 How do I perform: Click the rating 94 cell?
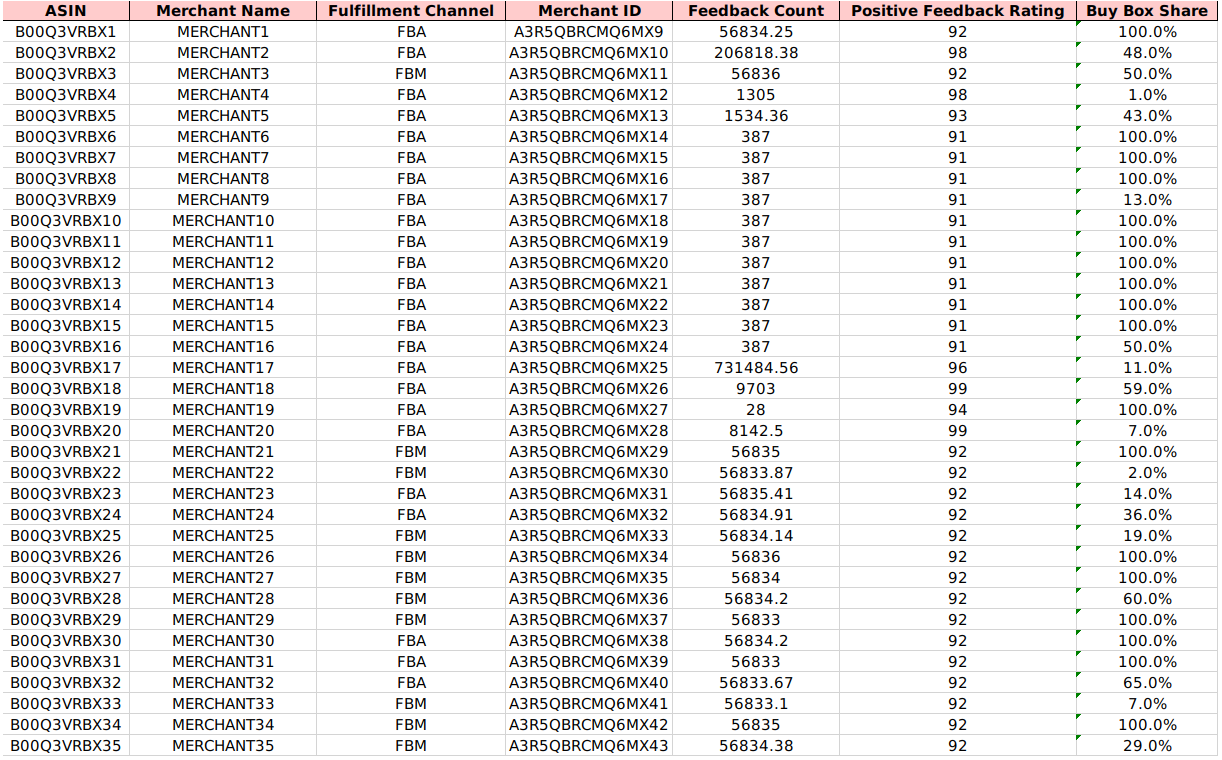tap(958, 410)
